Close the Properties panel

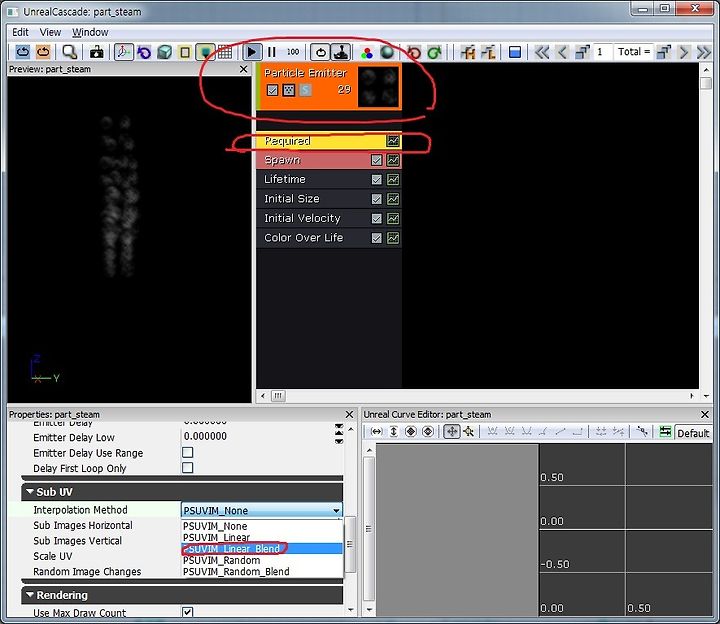pos(349,415)
